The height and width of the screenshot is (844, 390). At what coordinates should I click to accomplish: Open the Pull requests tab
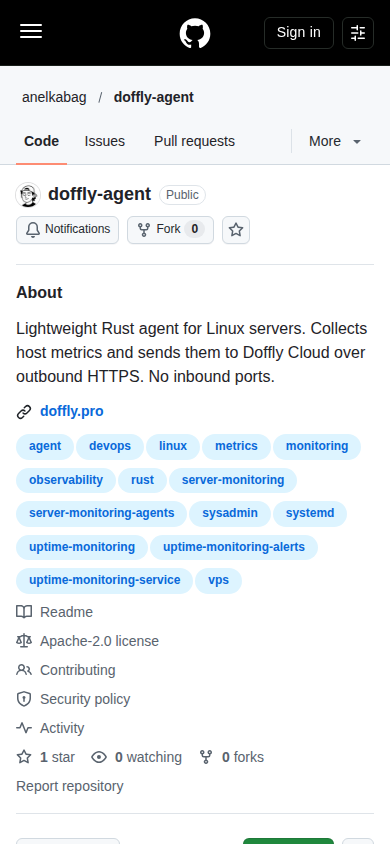(194, 142)
